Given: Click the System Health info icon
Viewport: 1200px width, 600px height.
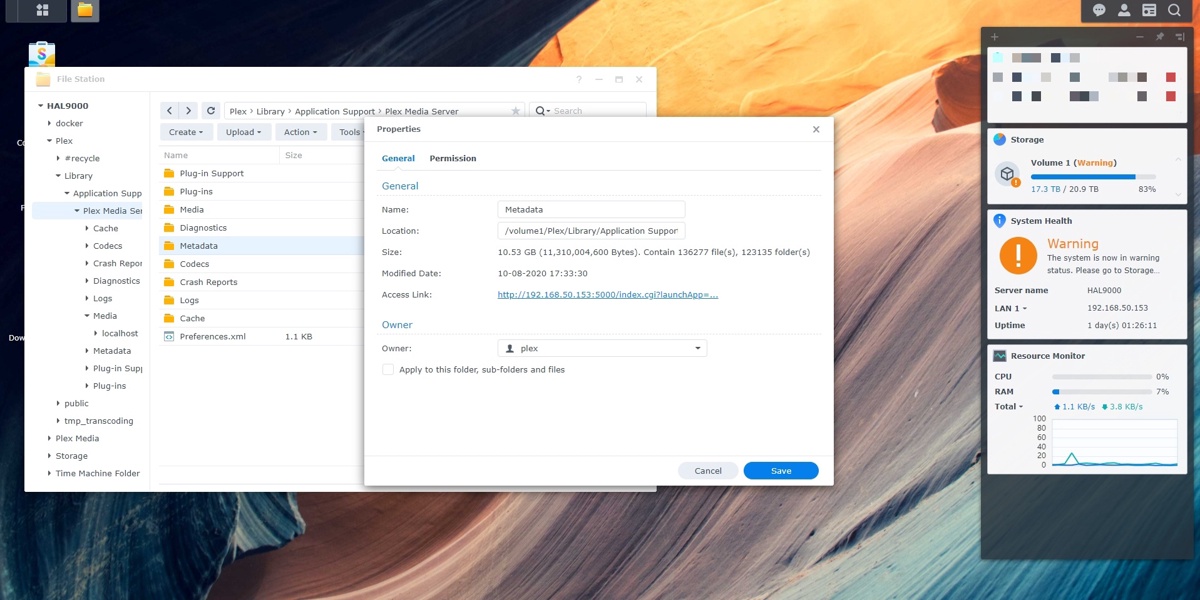Looking at the screenshot, I should [999, 221].
